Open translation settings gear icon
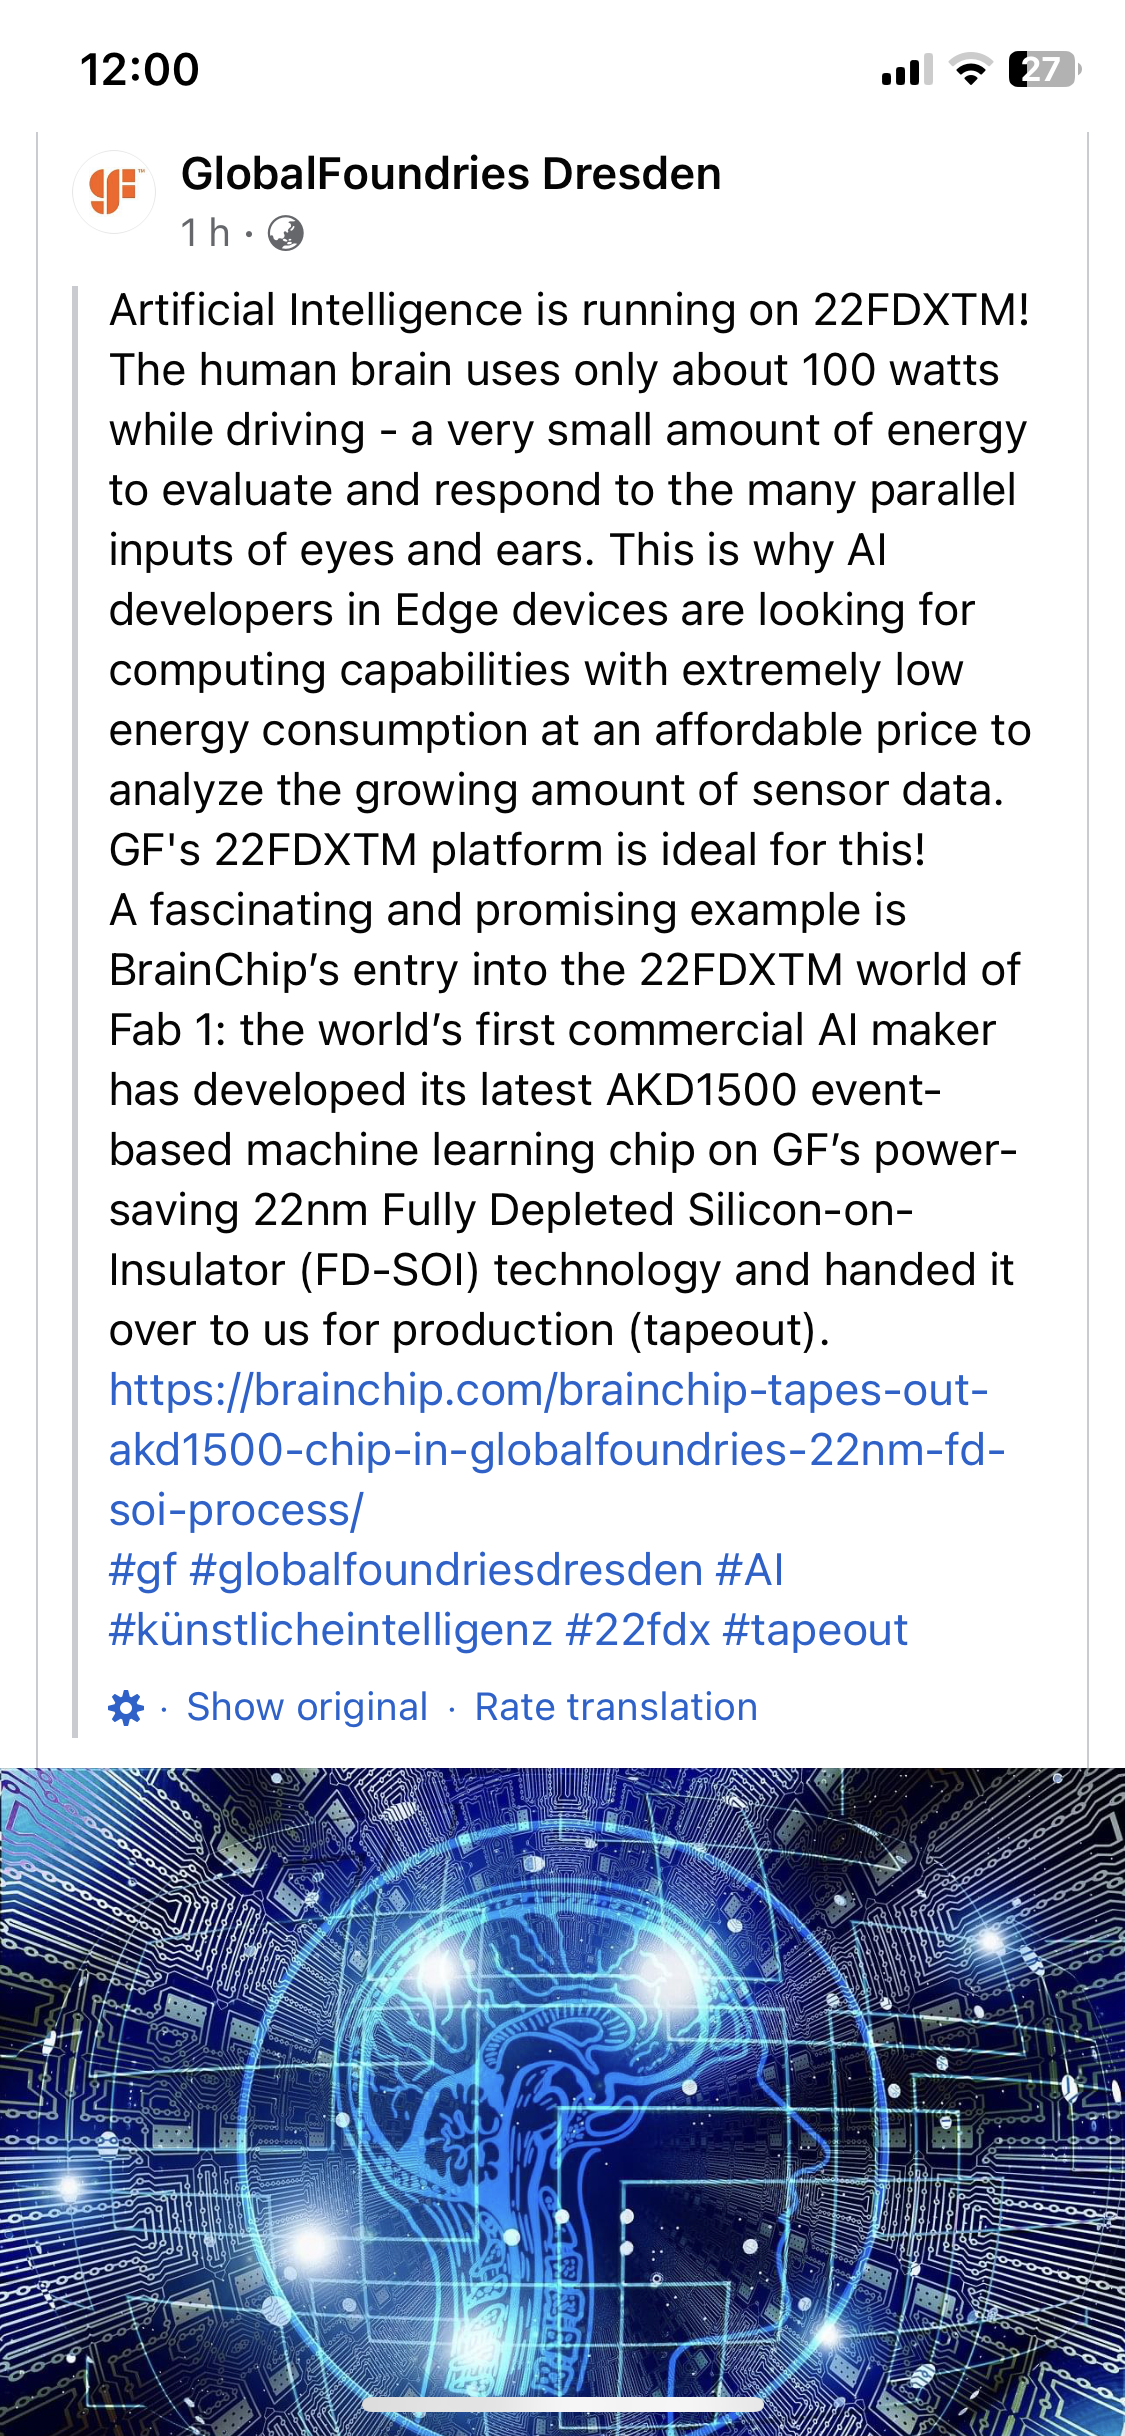The image size is (1125, 2436). [x=126, y=1708]
